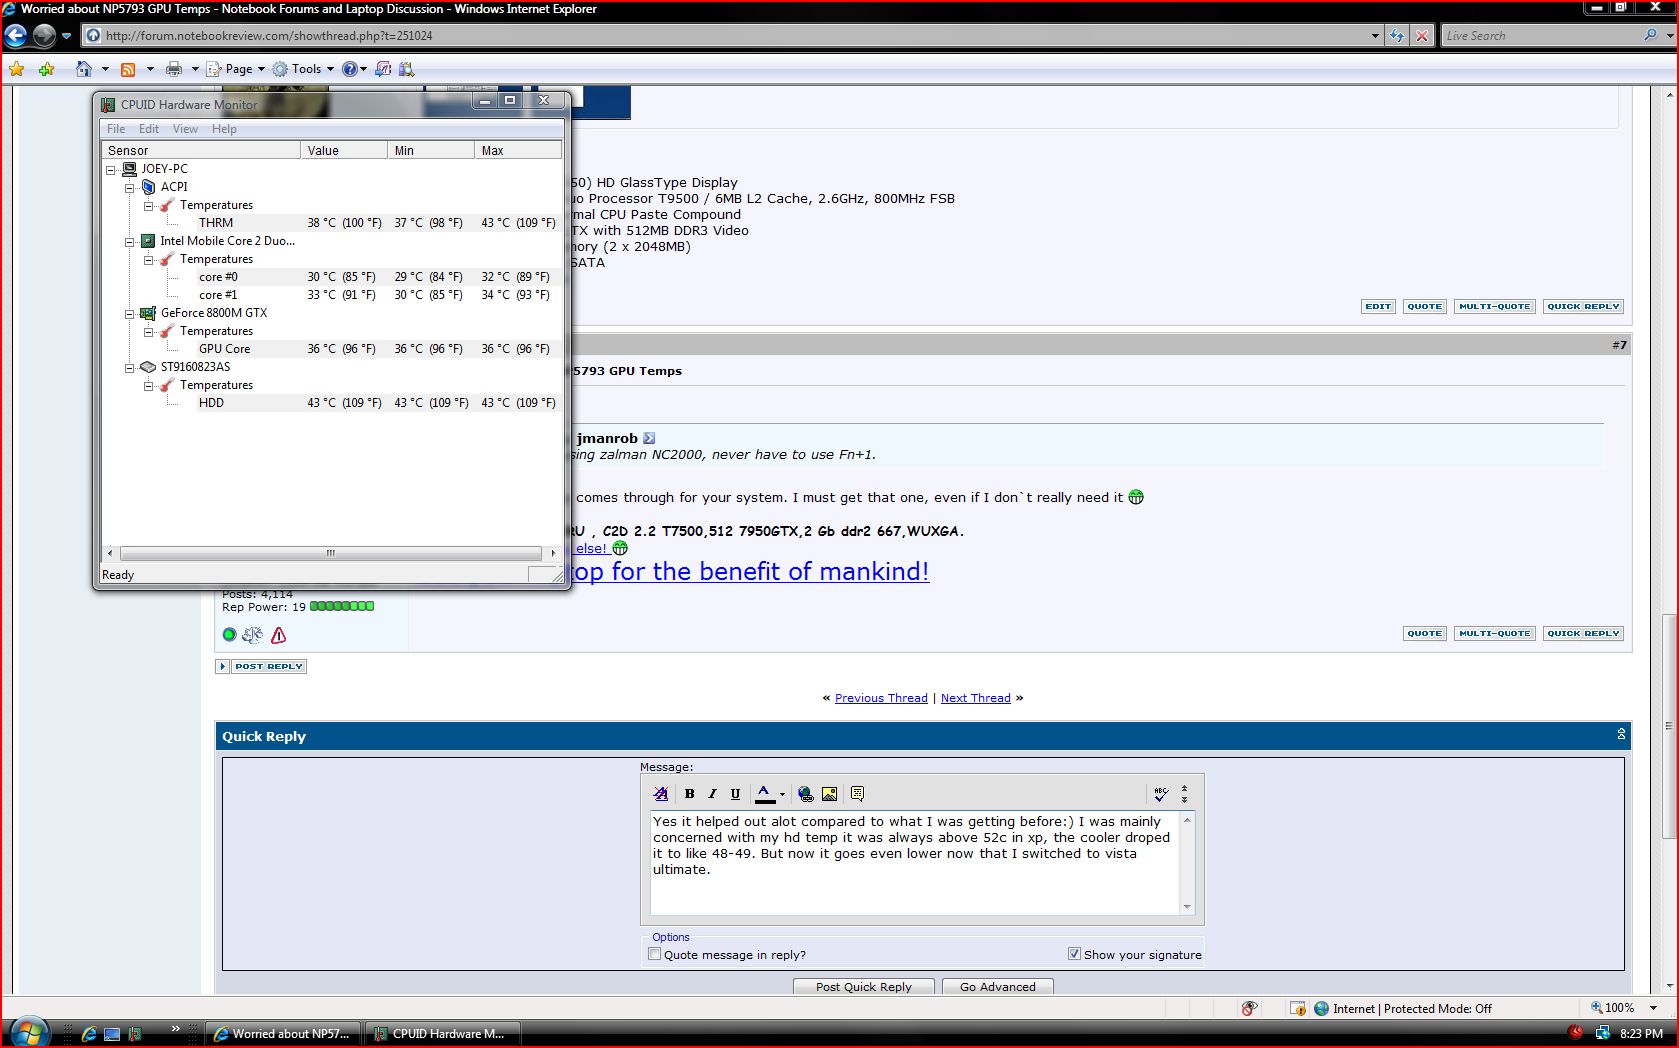Click the Value column header in Hardware Monitor

pyautogui.click(x=344, y=150)
